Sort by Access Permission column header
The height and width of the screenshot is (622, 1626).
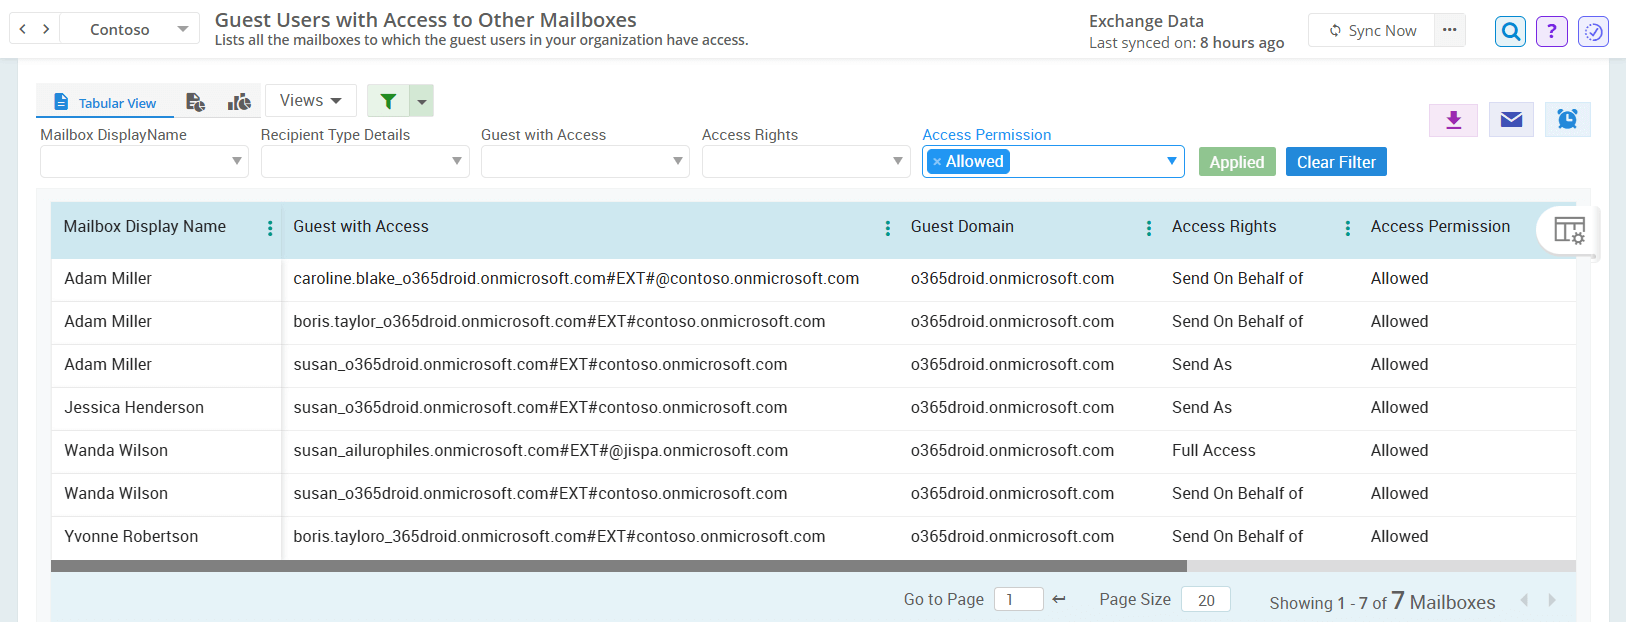point(1440,227)
